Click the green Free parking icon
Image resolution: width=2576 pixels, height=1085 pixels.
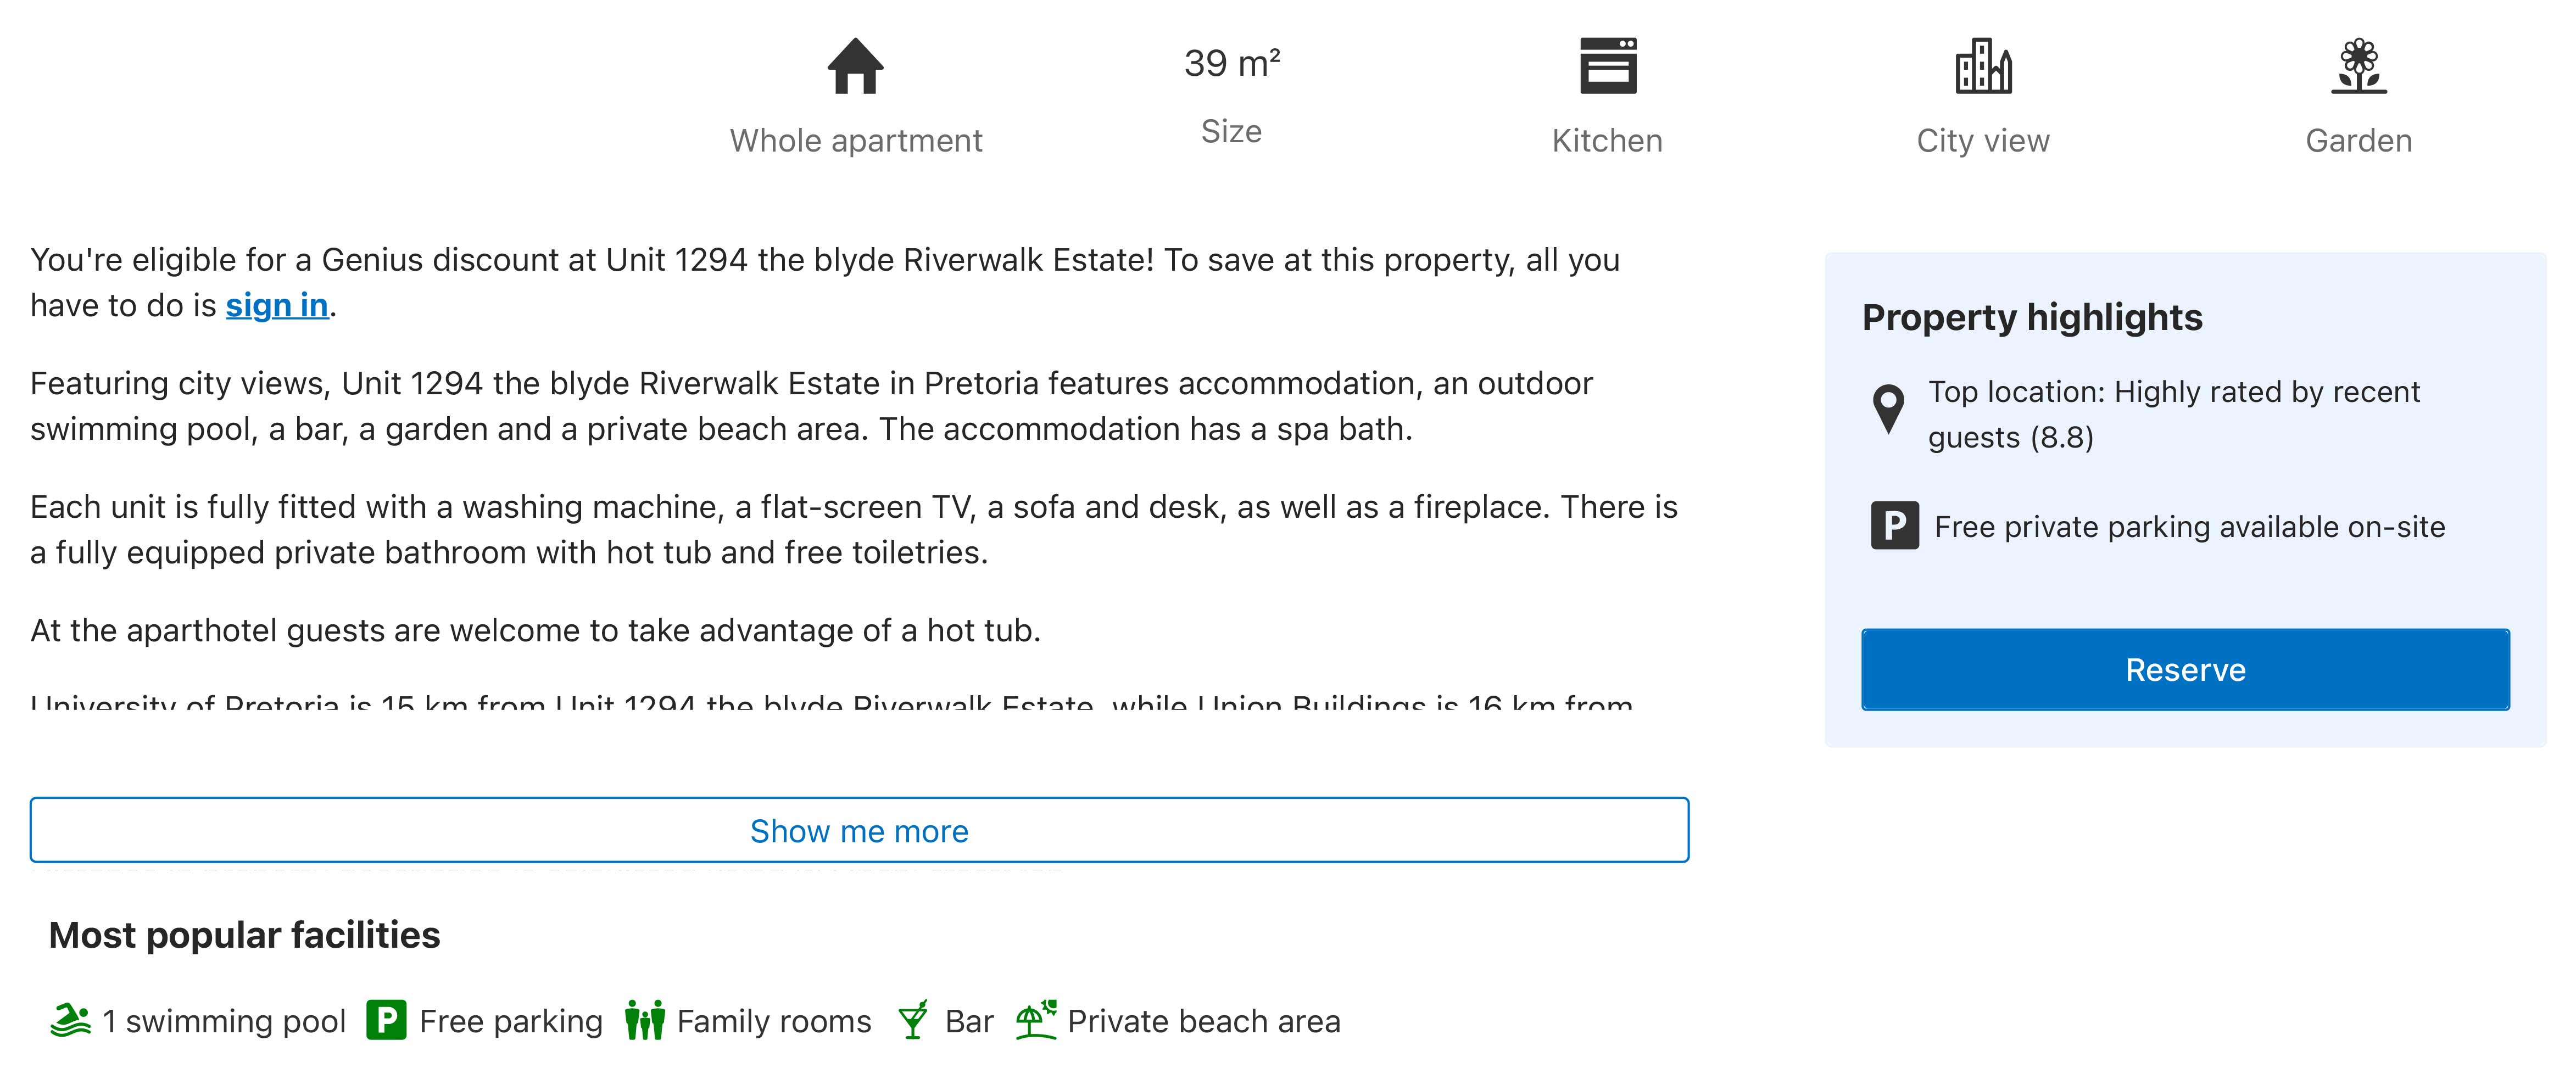point(386,1021)
